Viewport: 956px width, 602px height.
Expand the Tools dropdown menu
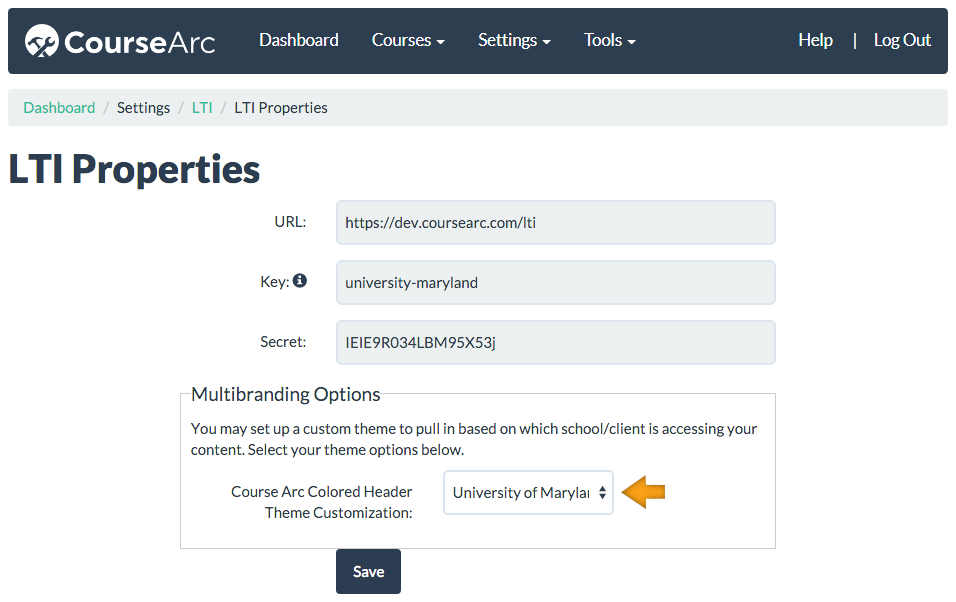[610, 40]
